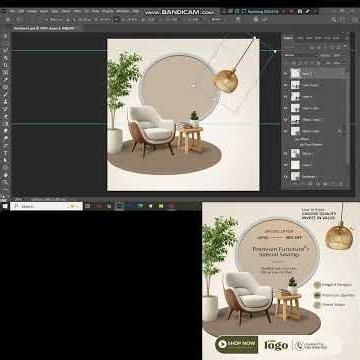Click the Windows taskbar search box
This screenshot has height=360, width=360.
pos(46,206)
